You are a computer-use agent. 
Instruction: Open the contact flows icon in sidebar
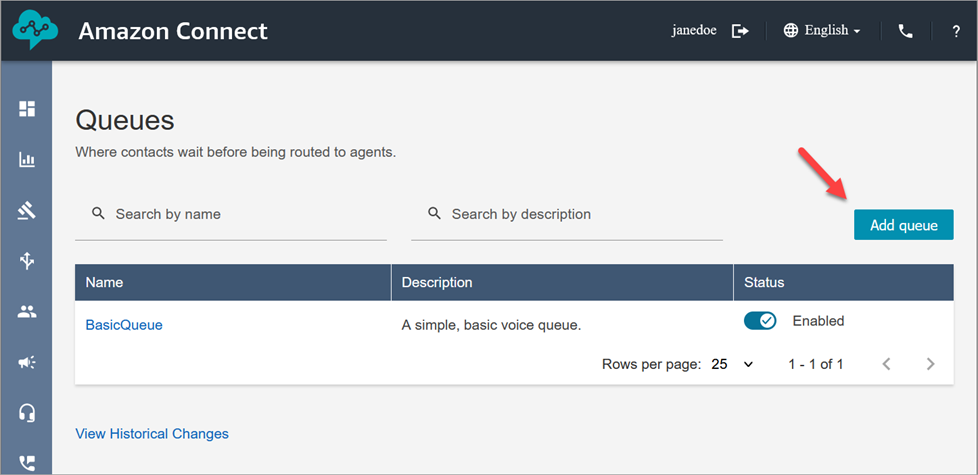(27, 261)
